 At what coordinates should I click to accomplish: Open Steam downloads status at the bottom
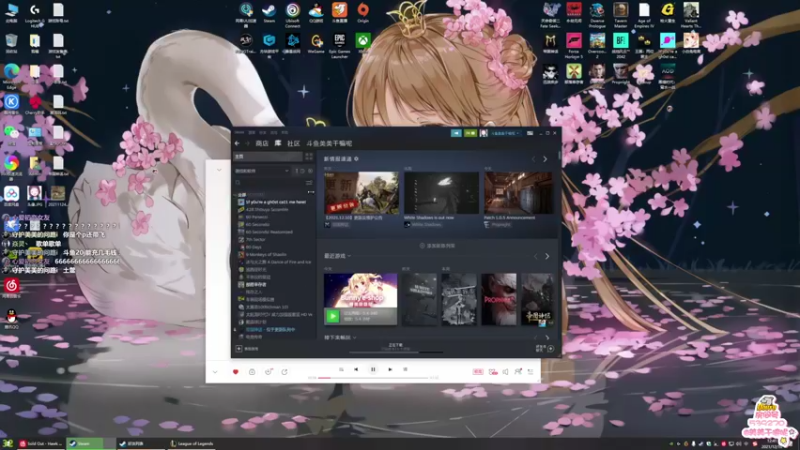click(x=396, y=347)
